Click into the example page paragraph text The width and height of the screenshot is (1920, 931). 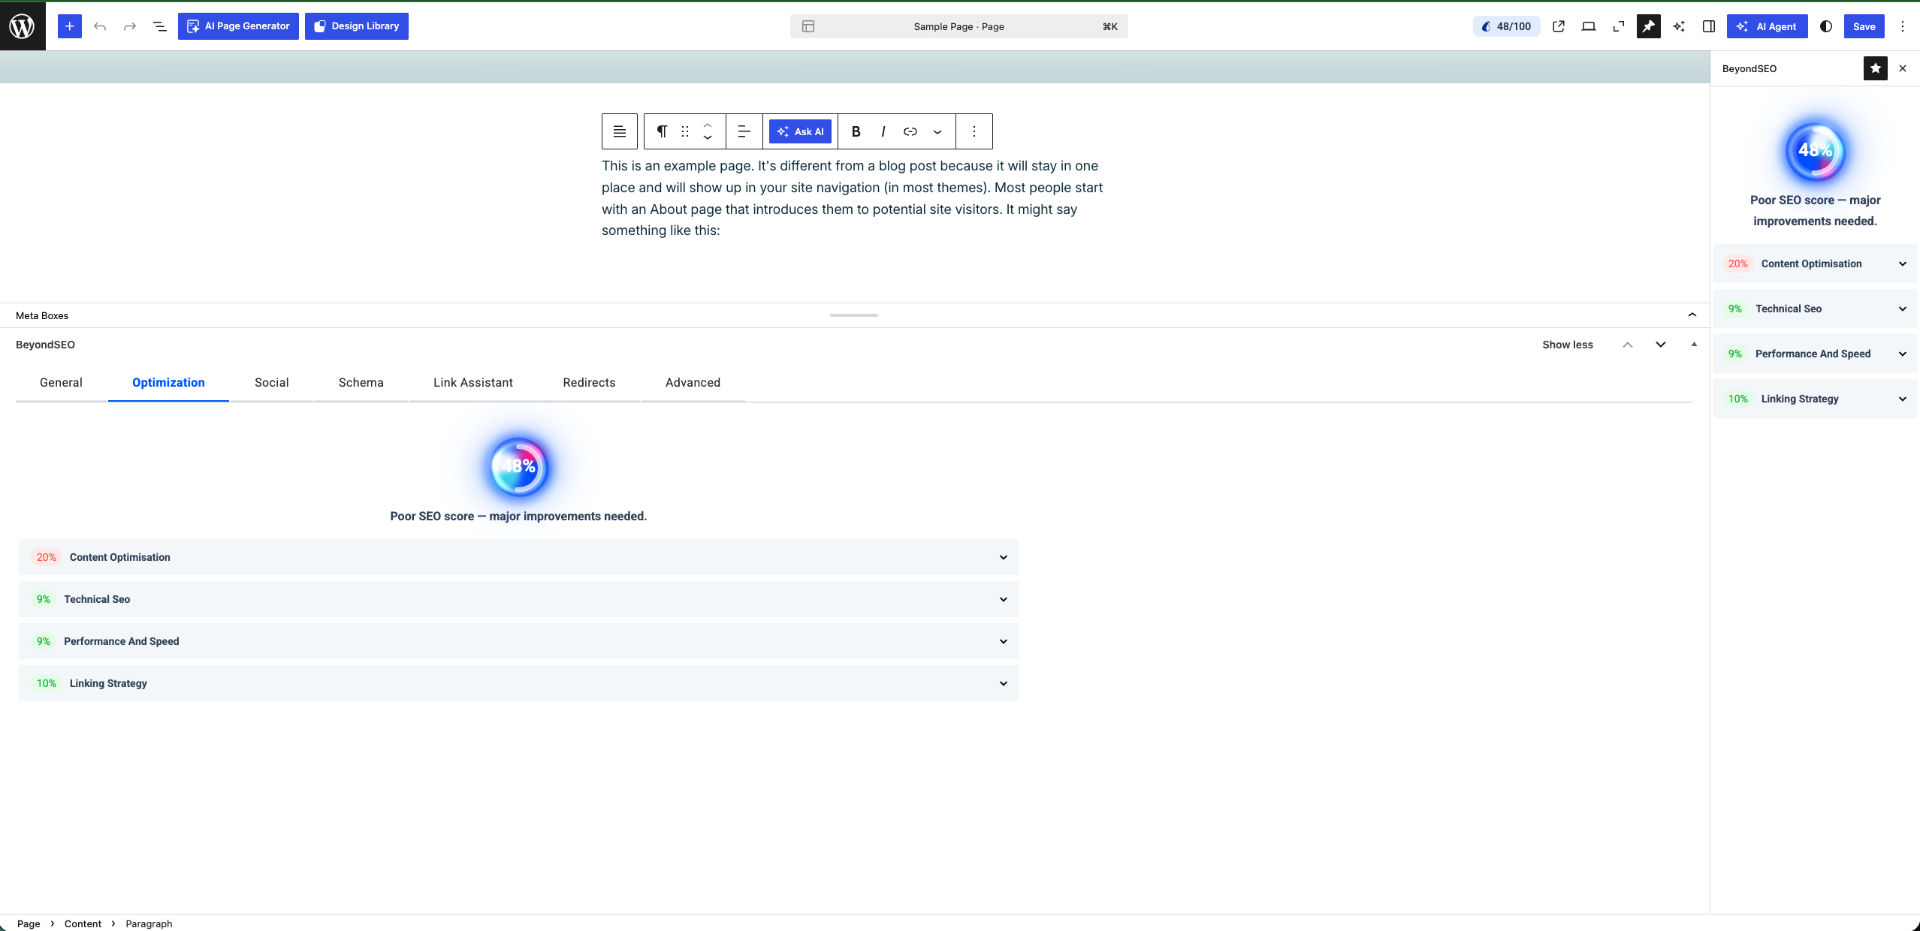pos(852,198)
